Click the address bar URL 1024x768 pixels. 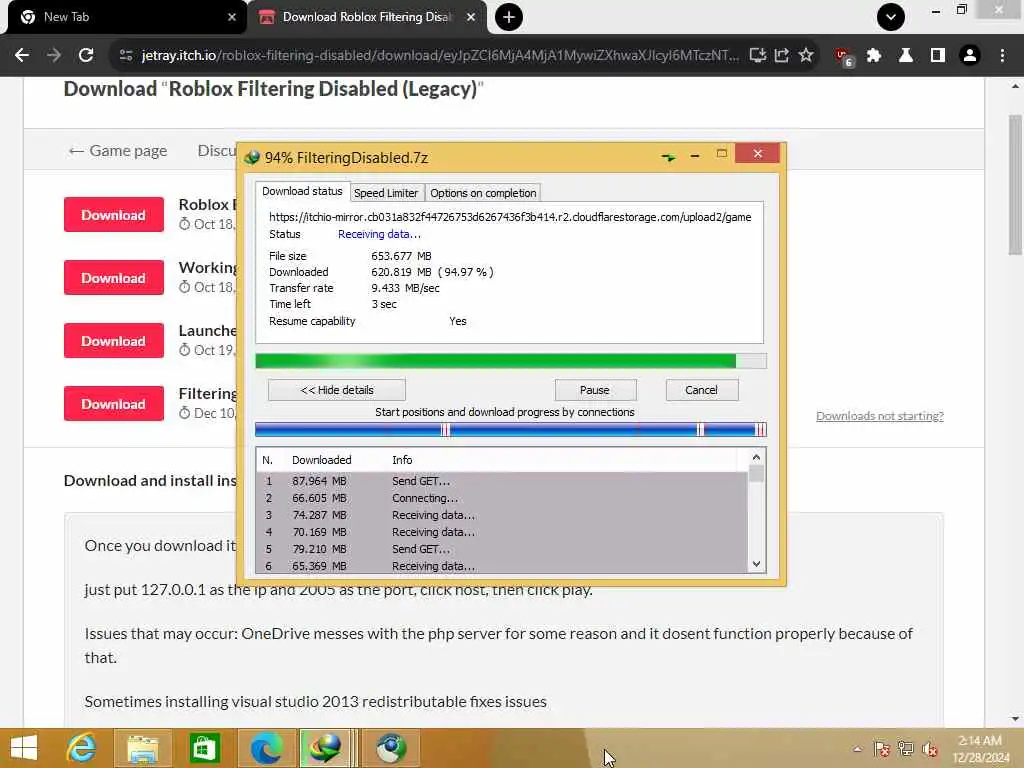point(440,56)
